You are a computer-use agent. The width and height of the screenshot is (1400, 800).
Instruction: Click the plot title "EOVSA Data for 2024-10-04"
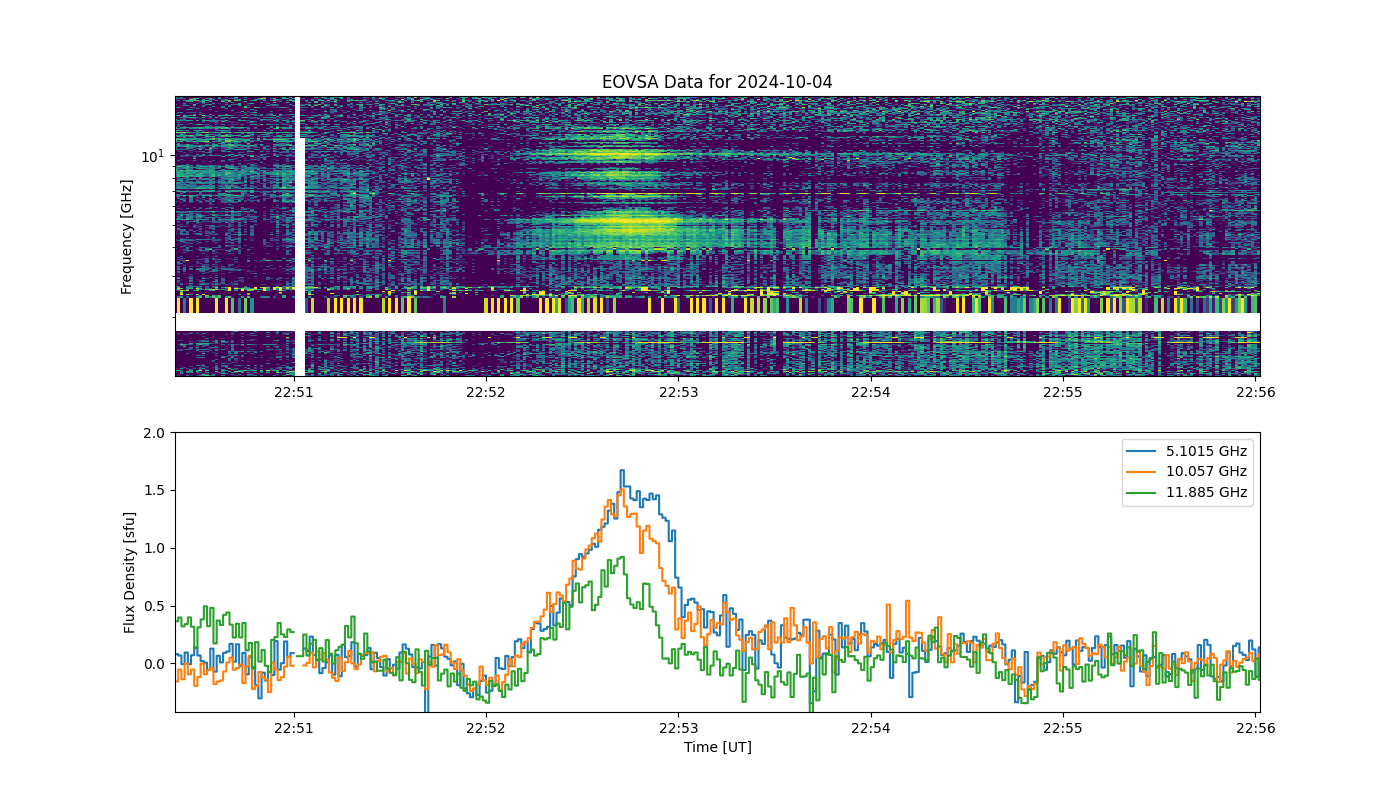[x=717, y=82]
